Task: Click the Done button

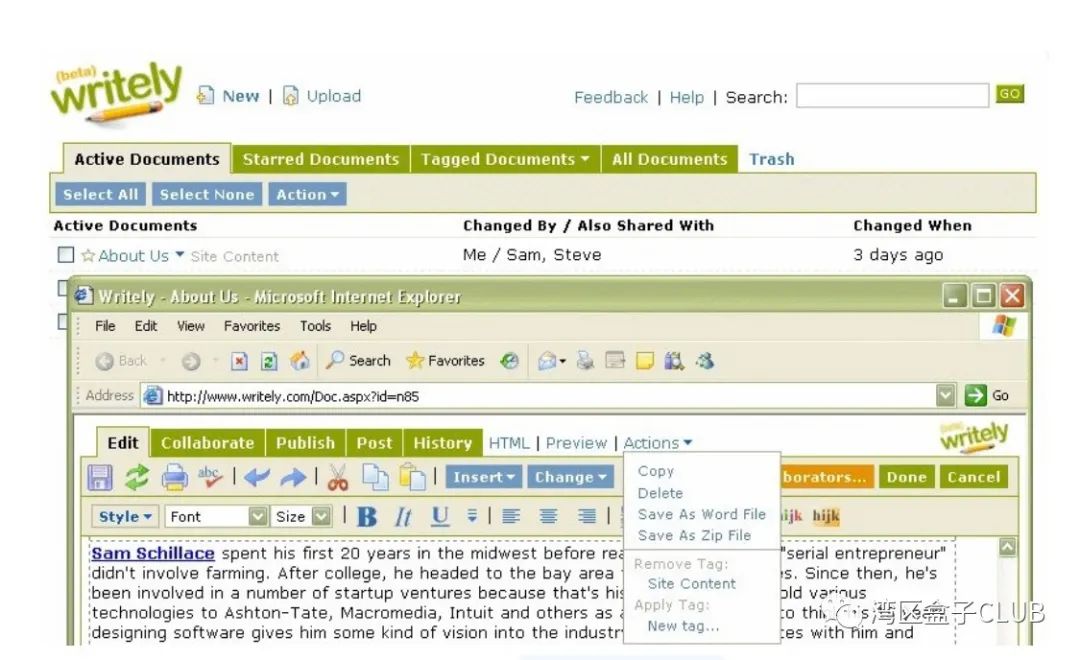Action: pyautogui.click(x=906, y=477)
